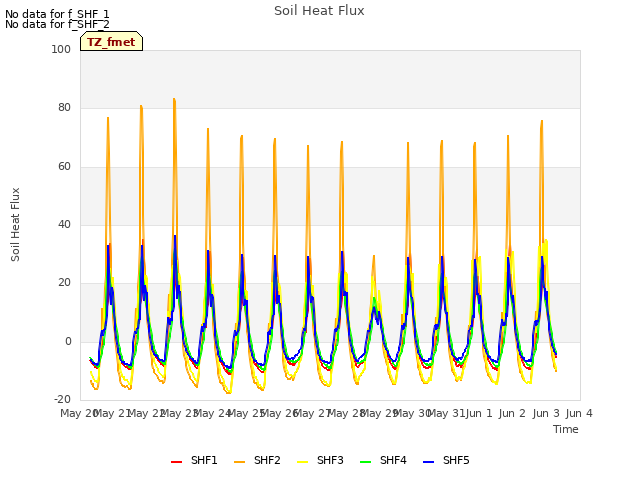The image size is (640, 480).
Task: Click the y-axis tick label -20
Action: click(x=62, y=400)
